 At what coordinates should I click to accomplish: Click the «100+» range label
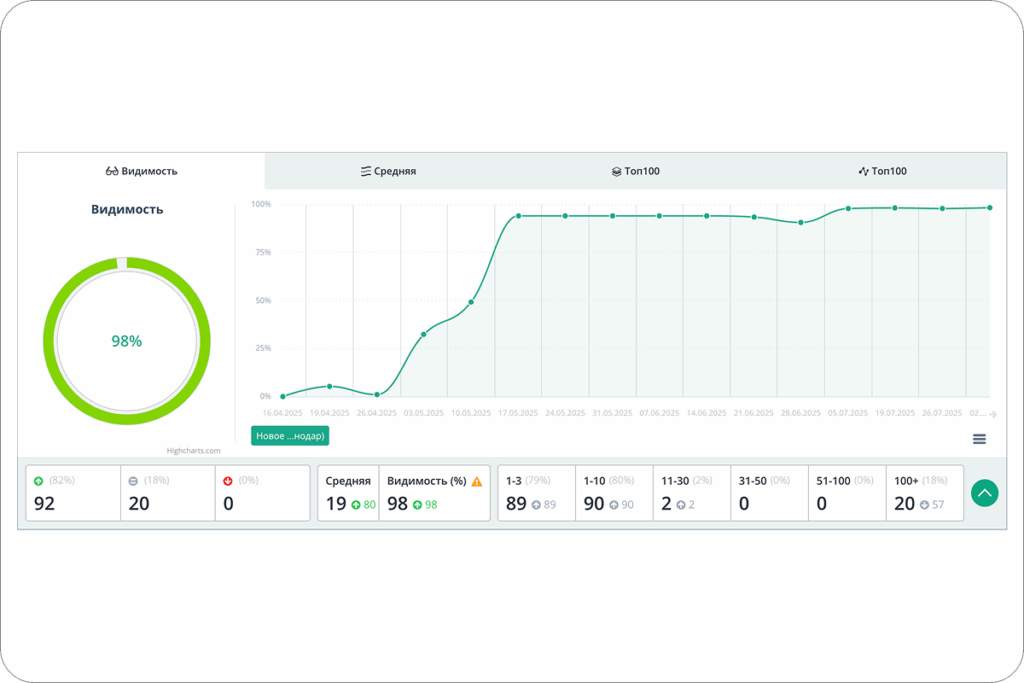tap(906, 481)
